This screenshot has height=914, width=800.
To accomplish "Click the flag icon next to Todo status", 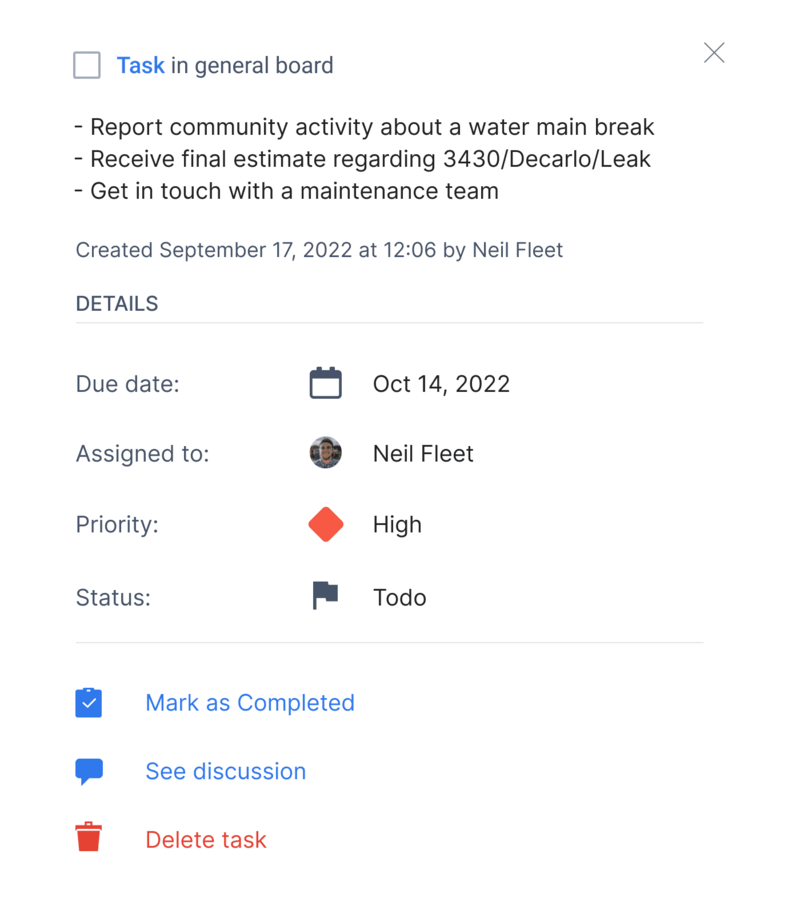I will [x=325, y=596].
